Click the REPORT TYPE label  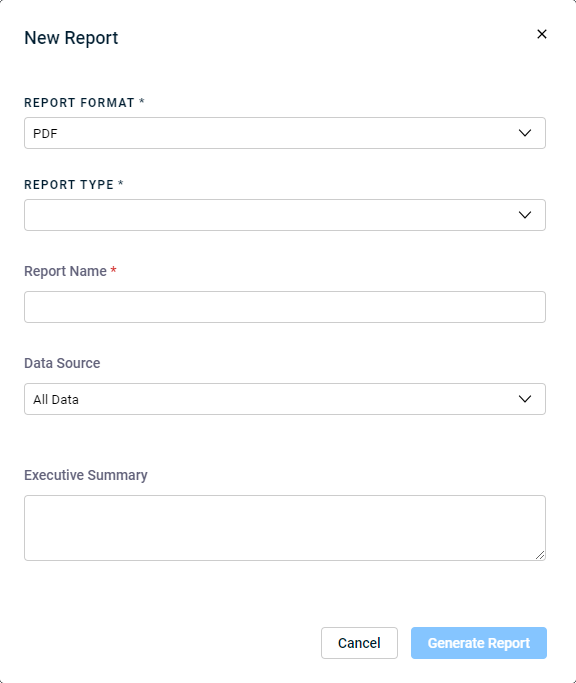coord(69,185)
